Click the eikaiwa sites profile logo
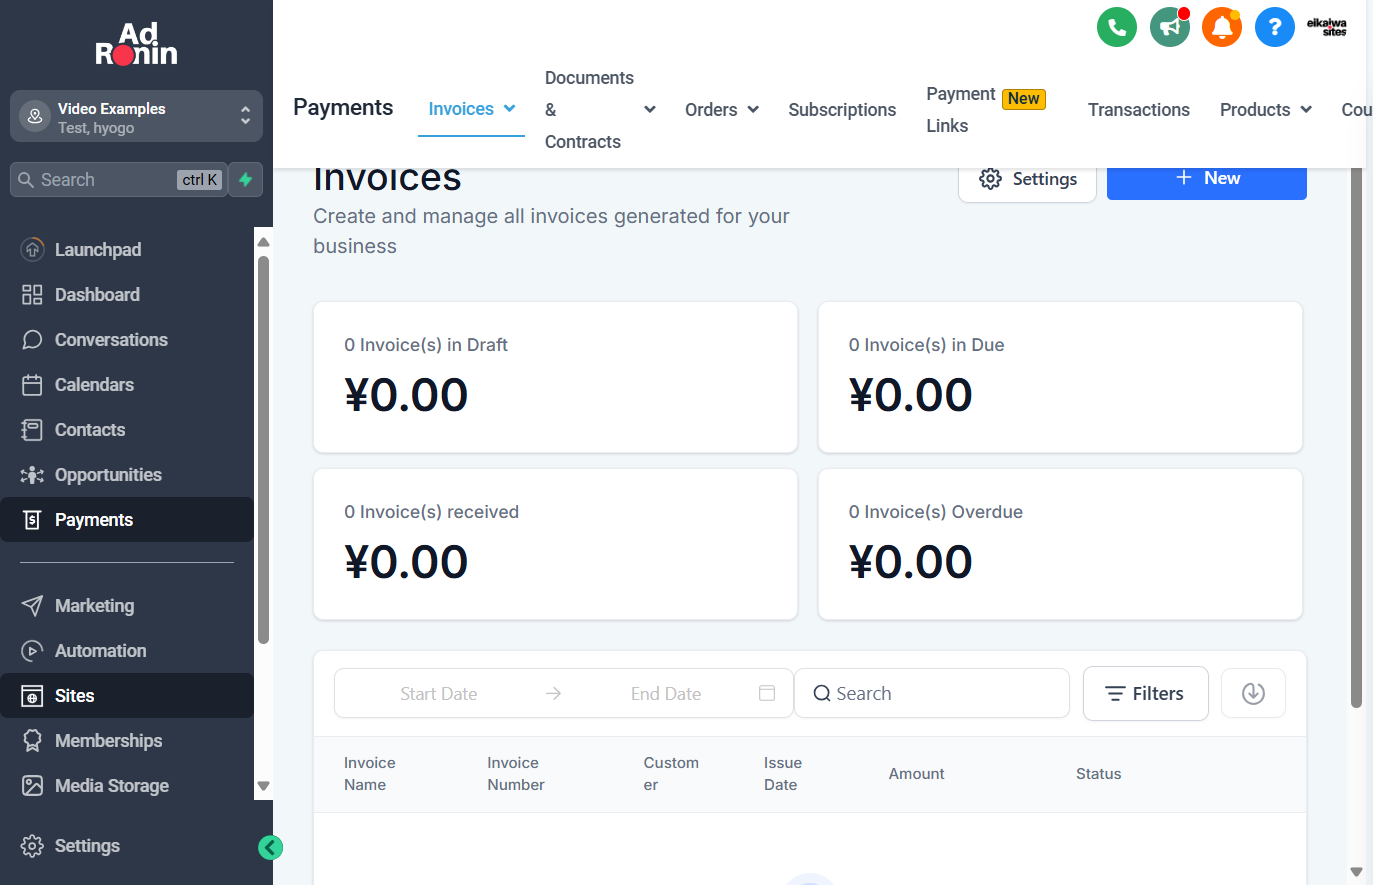1373x885 pixels. (1327, 27)
